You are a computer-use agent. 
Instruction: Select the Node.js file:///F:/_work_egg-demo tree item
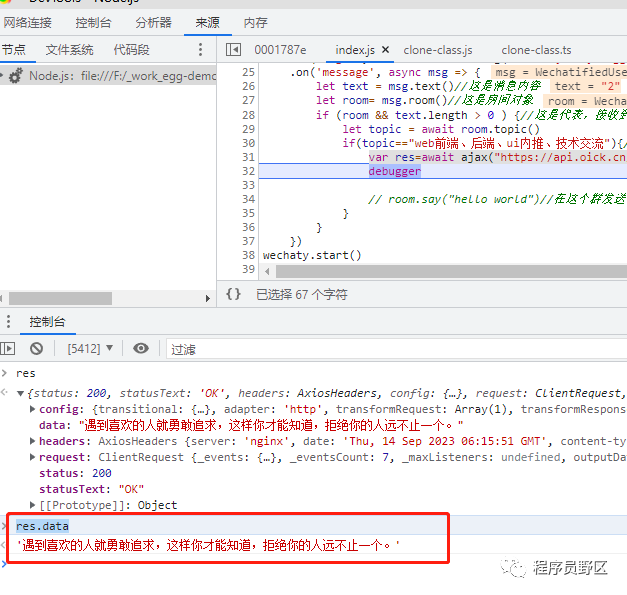point(108,76)
